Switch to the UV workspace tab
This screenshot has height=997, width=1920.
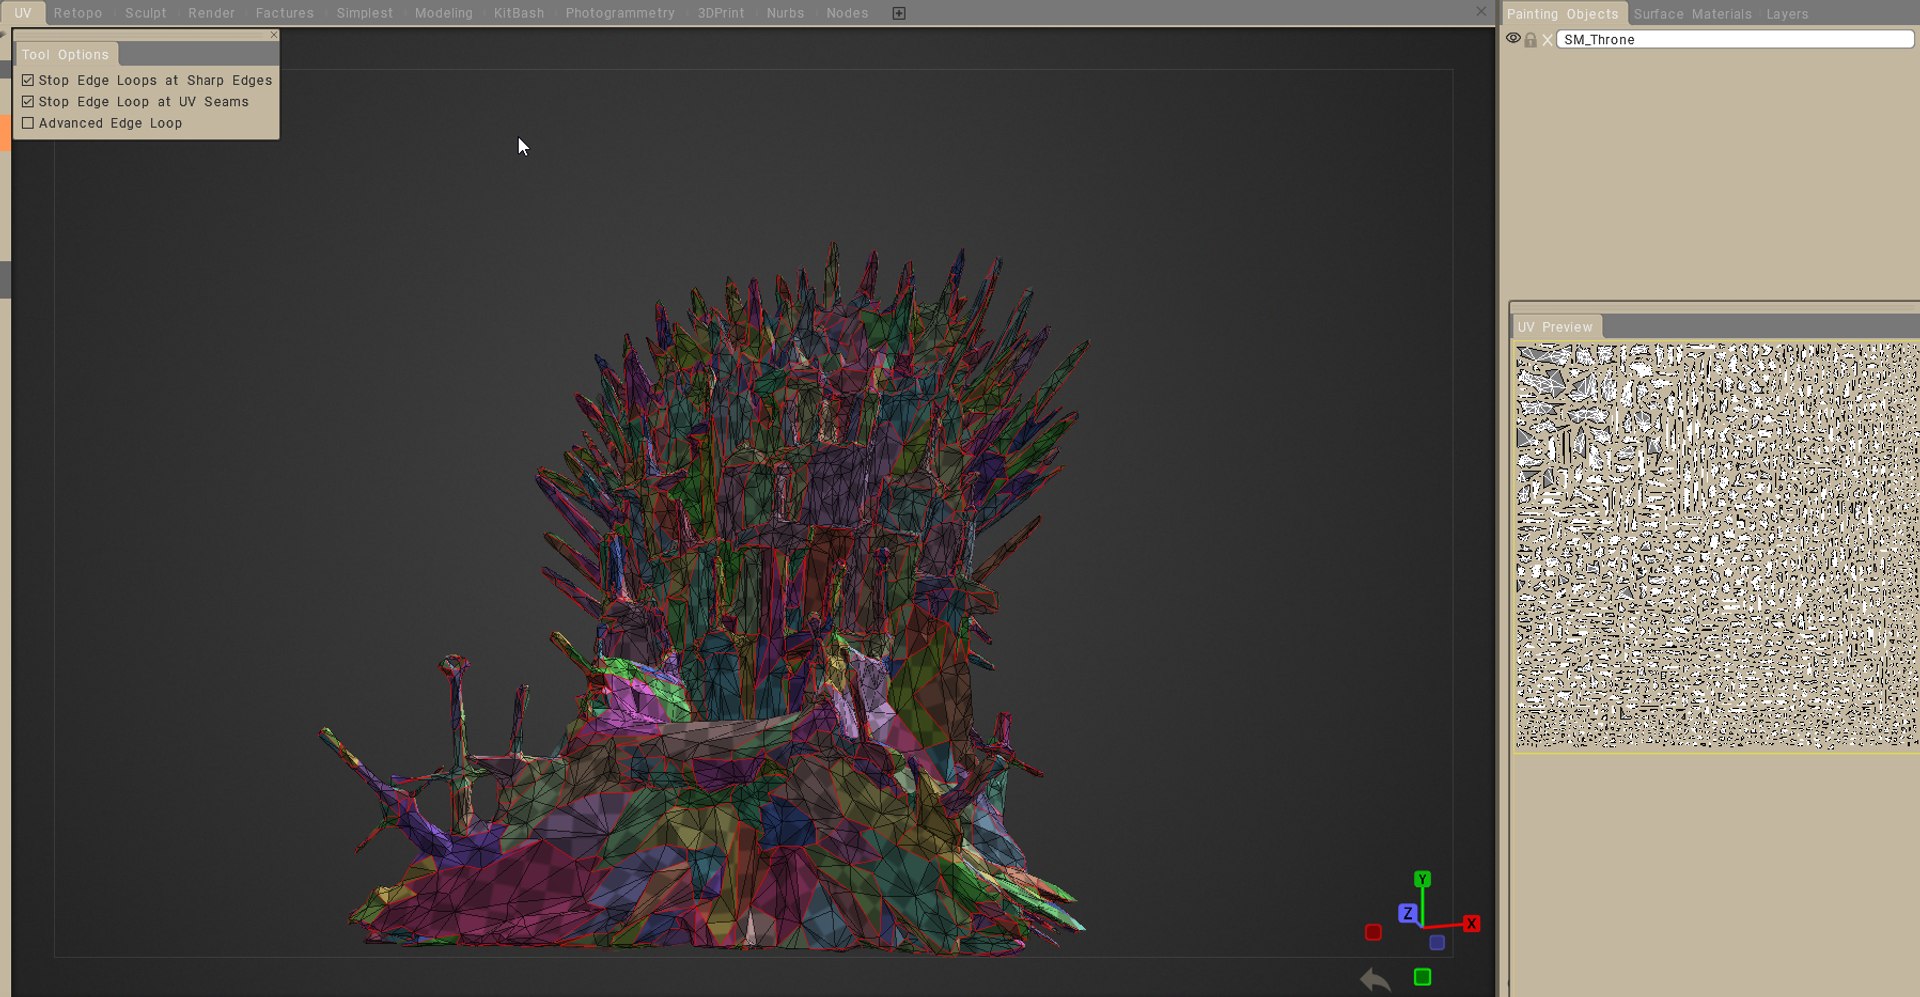point(22,13)
